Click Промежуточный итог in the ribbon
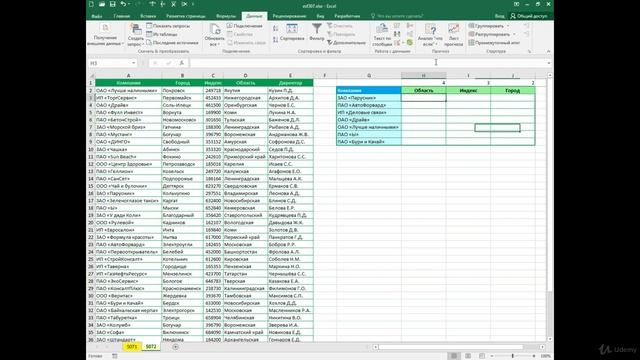Image resolution: width=640 pixels, height=360 pixels. pyautogui.click(x=494, y=42)
